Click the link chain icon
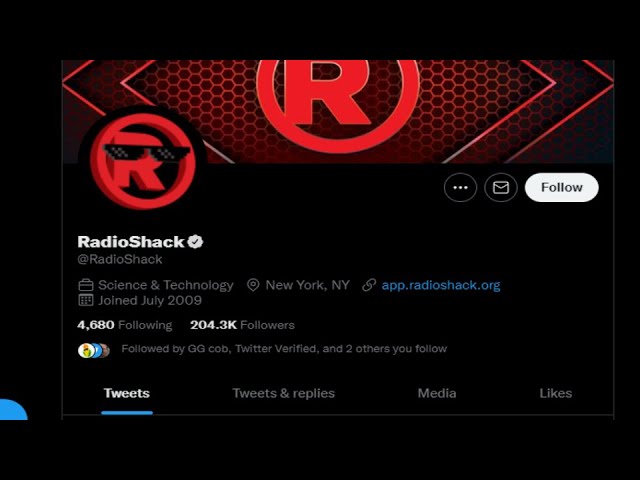This screenshot has height=480, width=640. (x=369, y=285)
